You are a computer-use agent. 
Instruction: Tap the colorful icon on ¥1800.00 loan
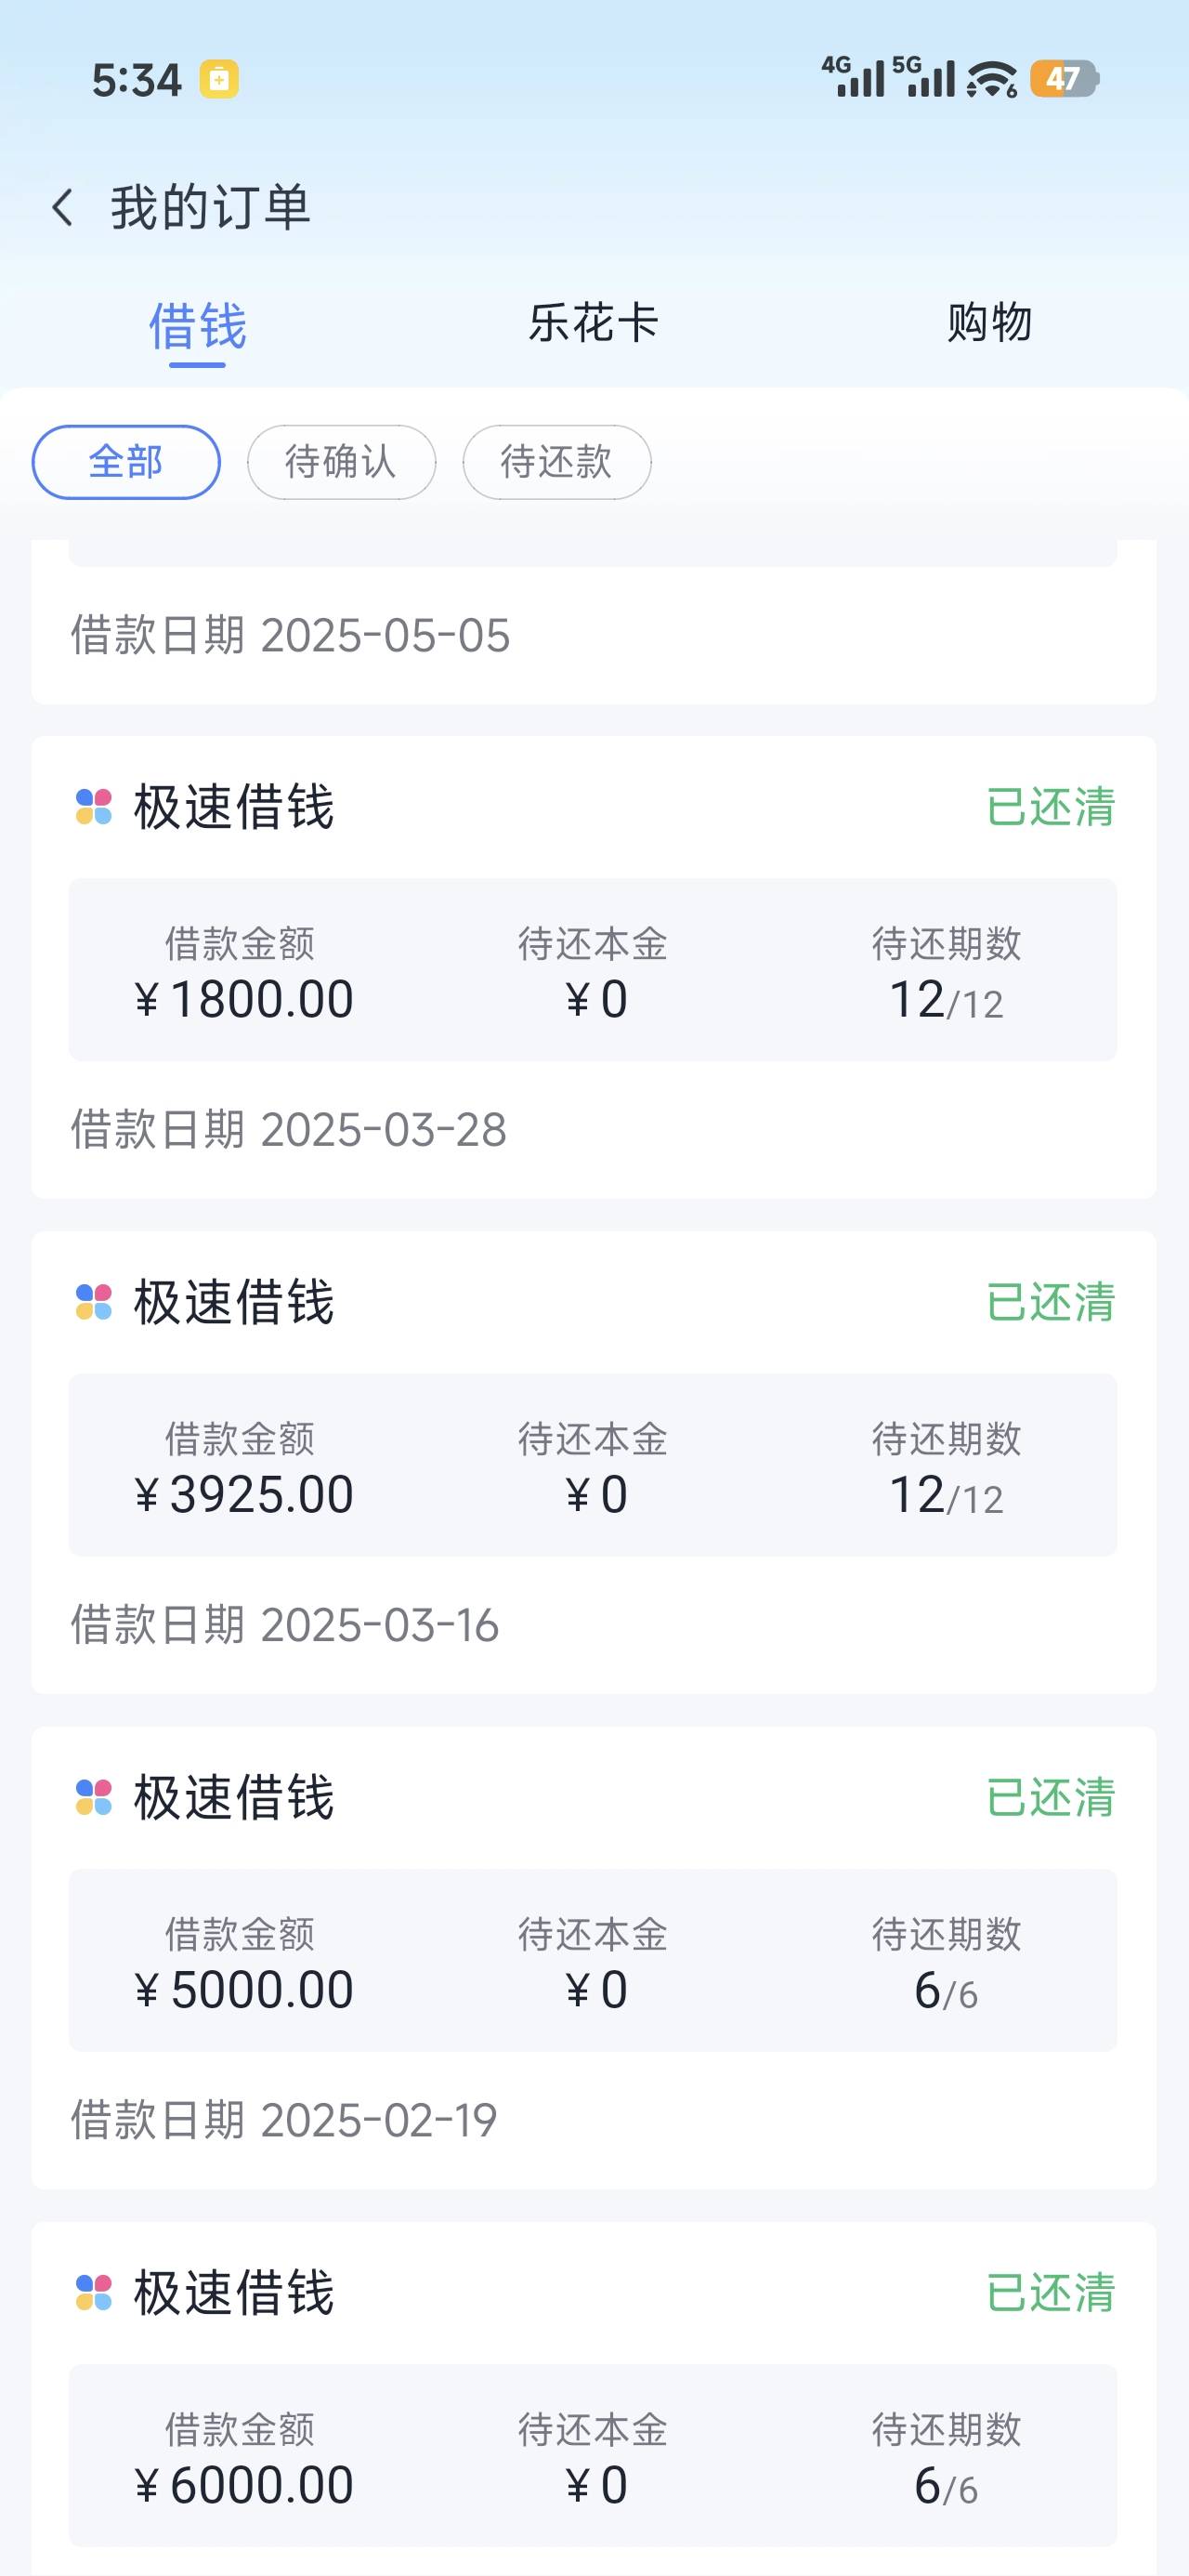point(94,807)
